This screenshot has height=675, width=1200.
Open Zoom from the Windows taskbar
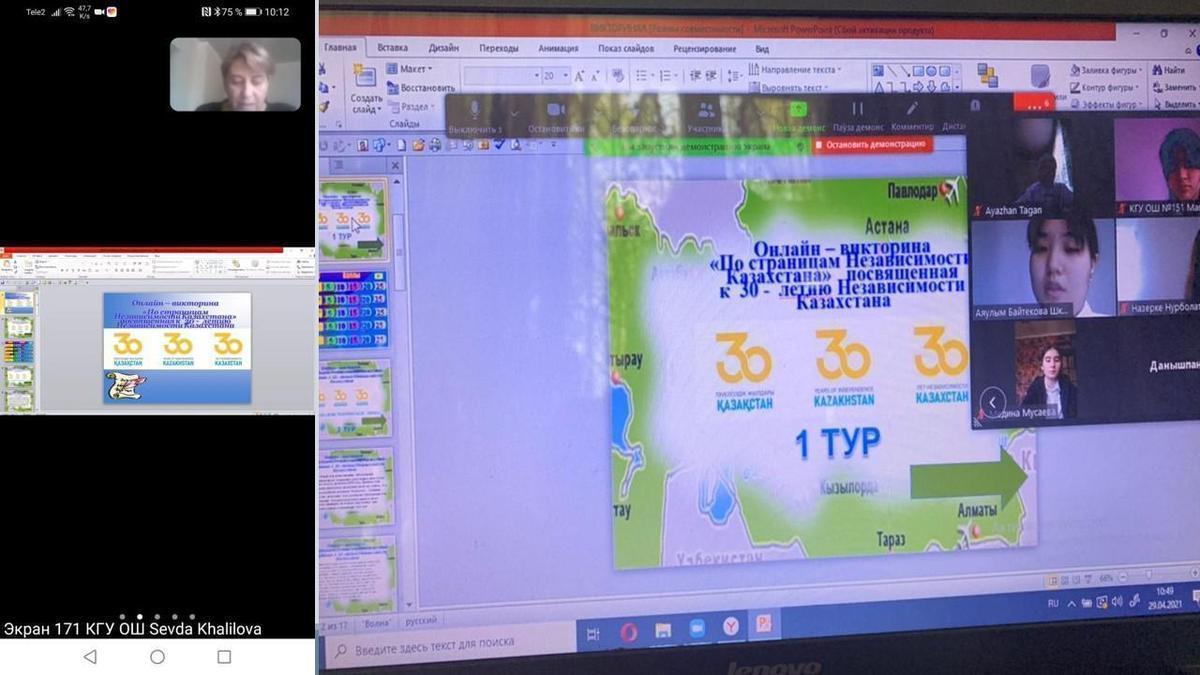696,628
